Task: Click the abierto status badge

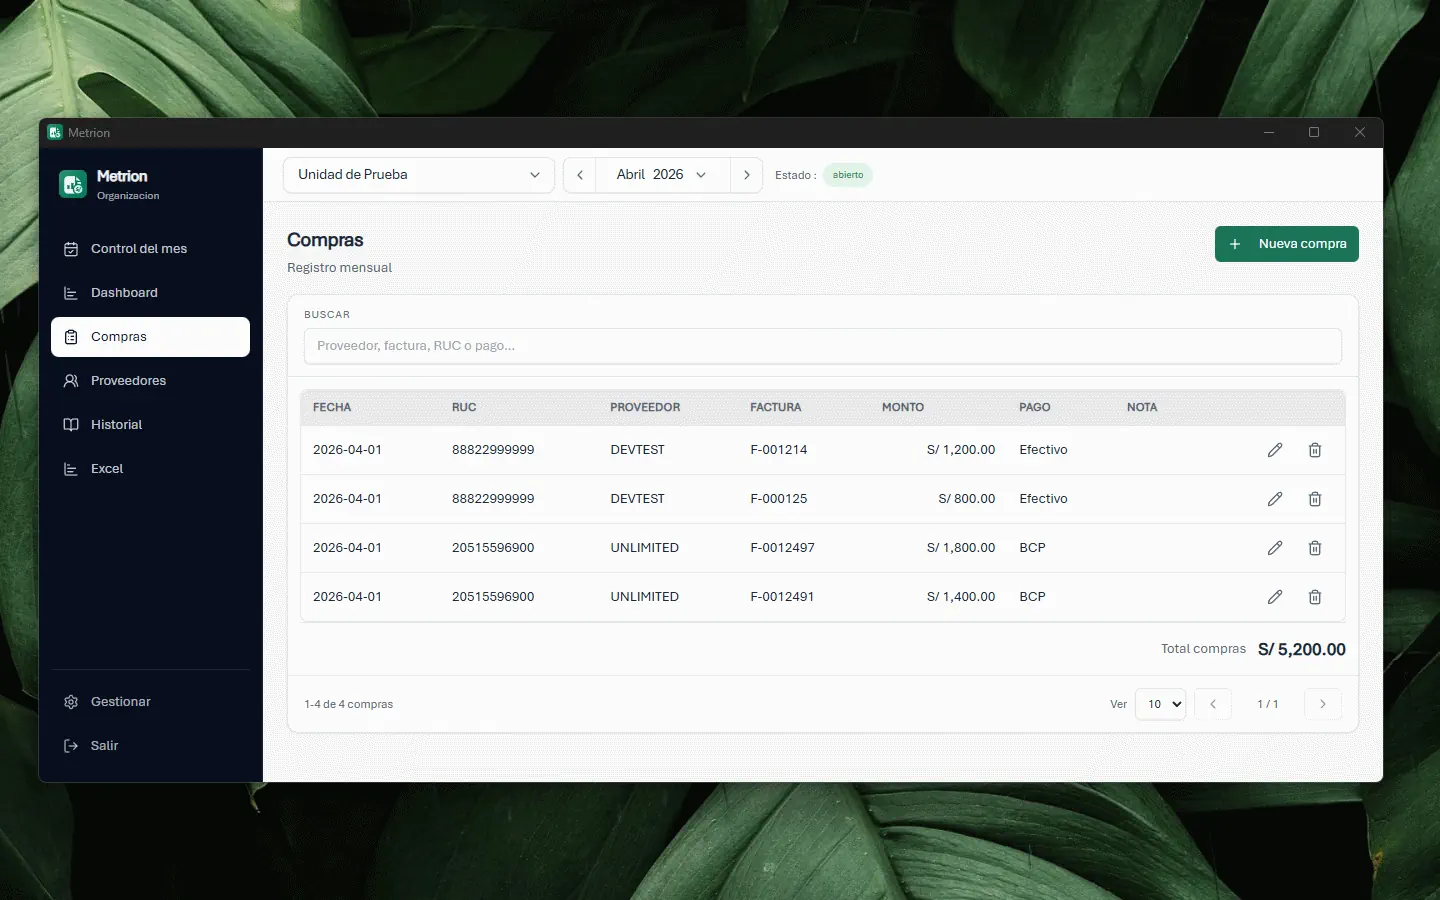Action: point(848,175)
